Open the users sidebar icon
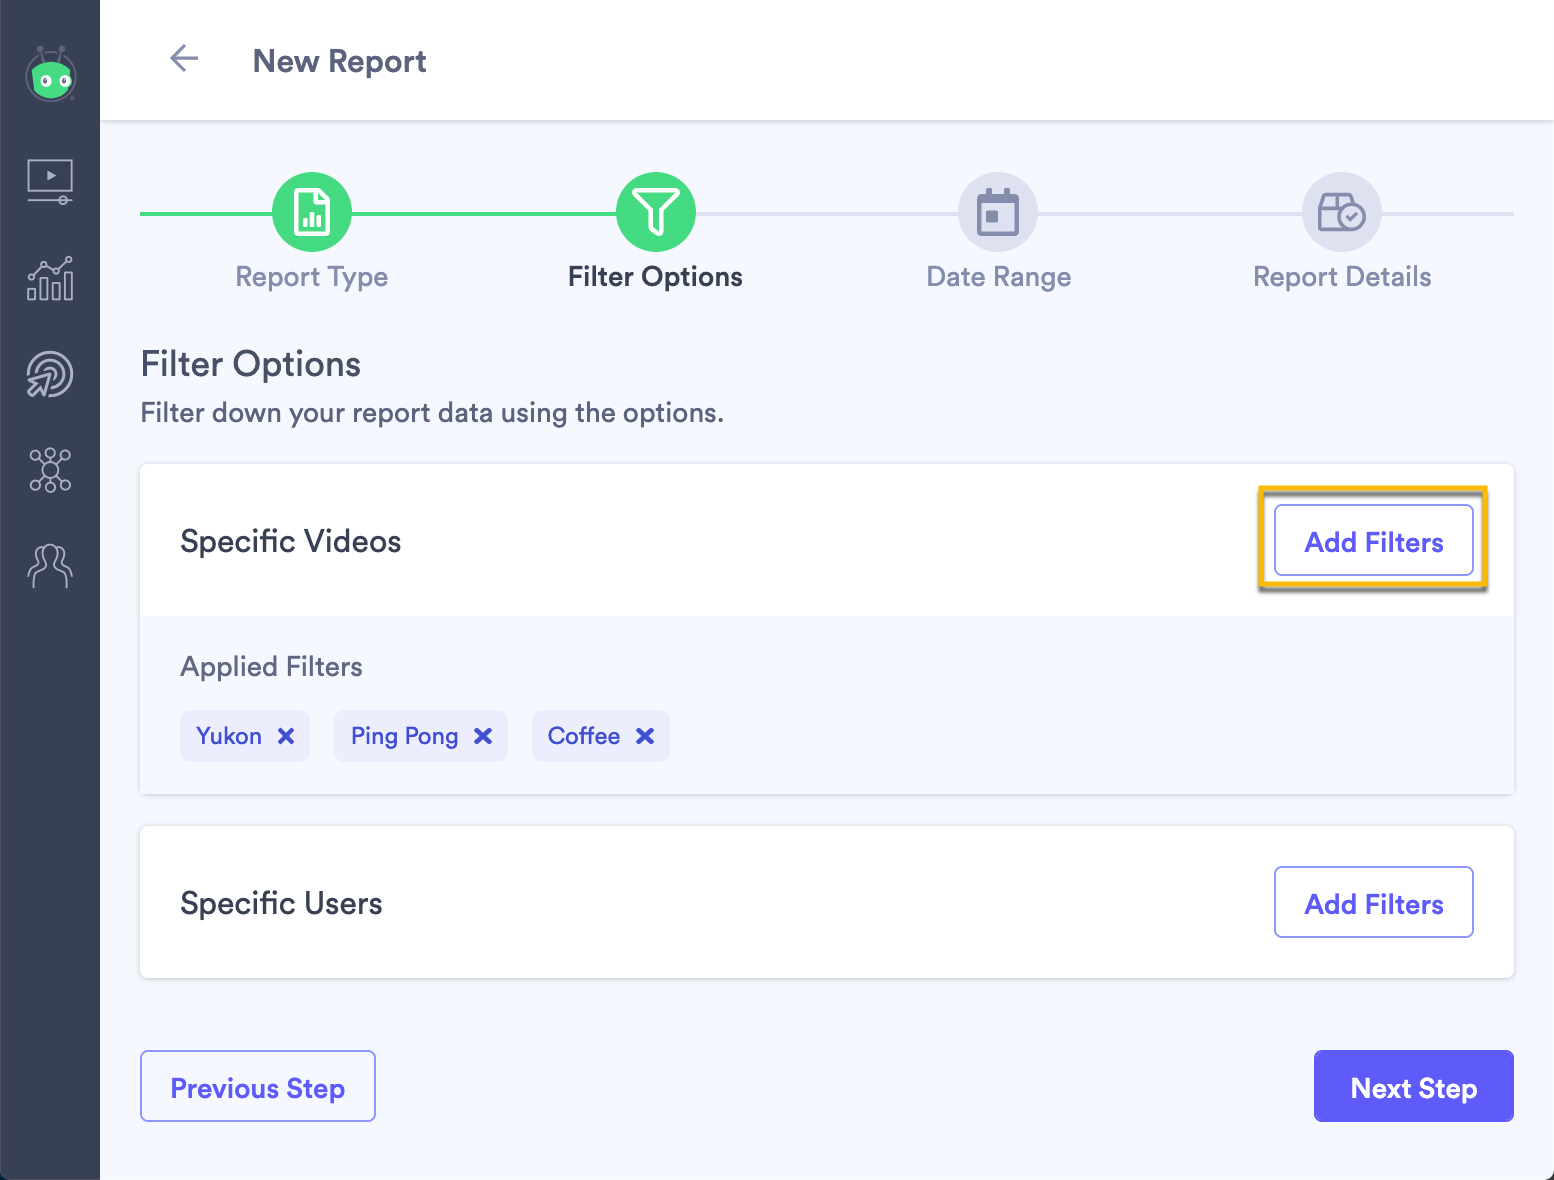 pos(50,566)
